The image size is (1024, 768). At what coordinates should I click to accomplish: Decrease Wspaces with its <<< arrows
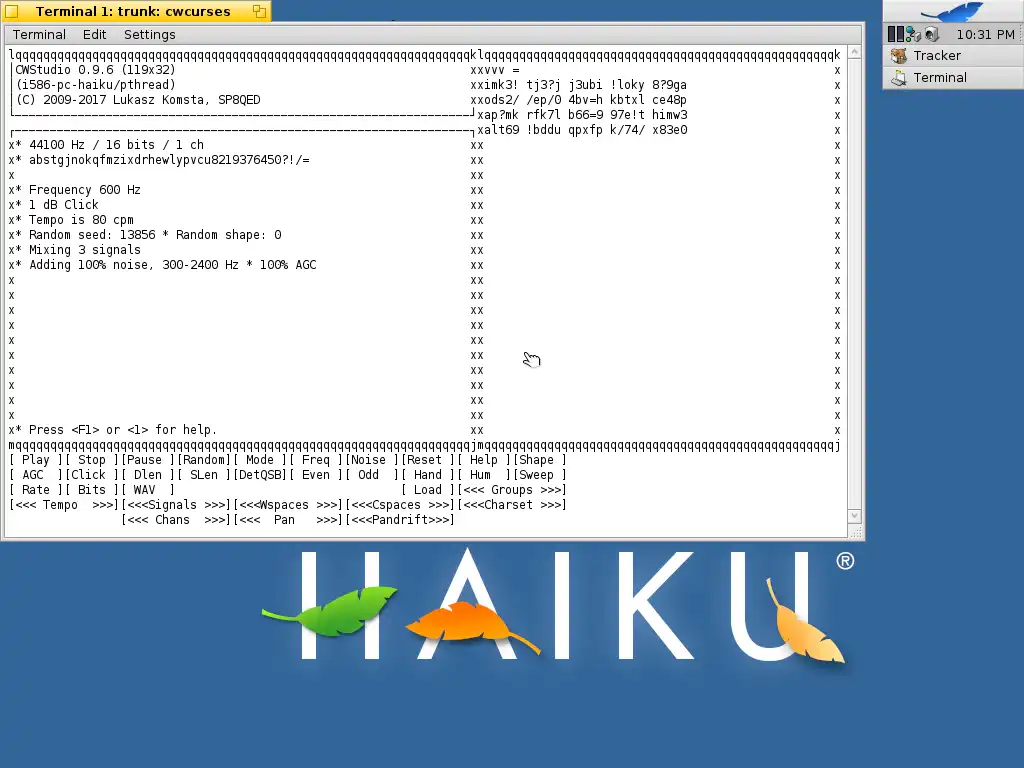250,505
